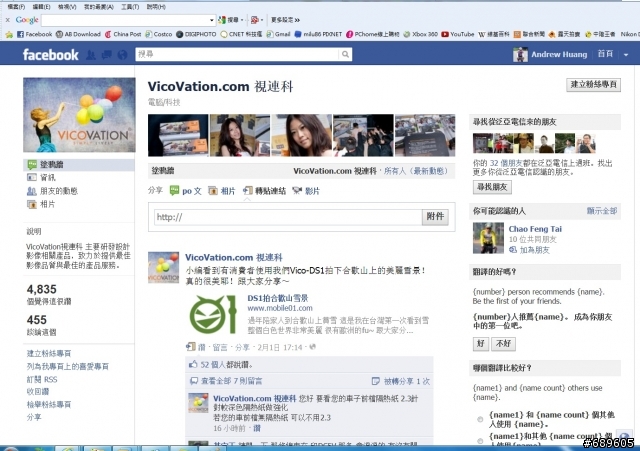Viewport: 640px width, 451px height.
Task: Open the CNET bookmark
Action: click(241, 34)
